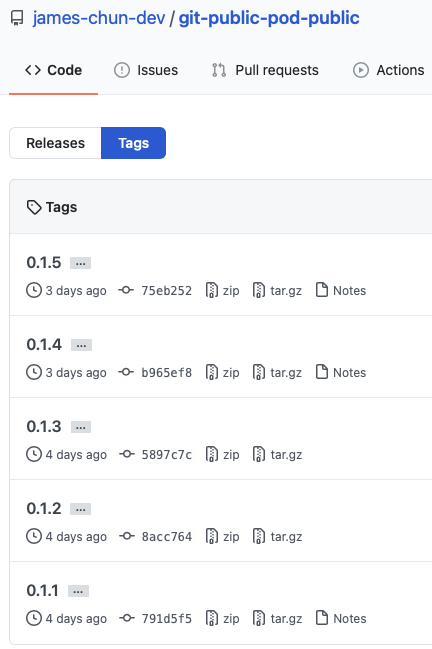432x649 pixels.
Task: Click the zip file icon for tag 0.1.2
Action: pos(212,536)
